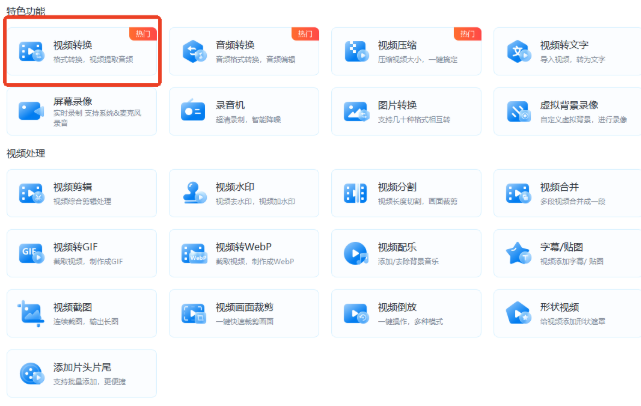The width and height of the screenshot is (641, 406).
Task: Choose the 形状视频 title text
Action: click(x=560, y=307)
